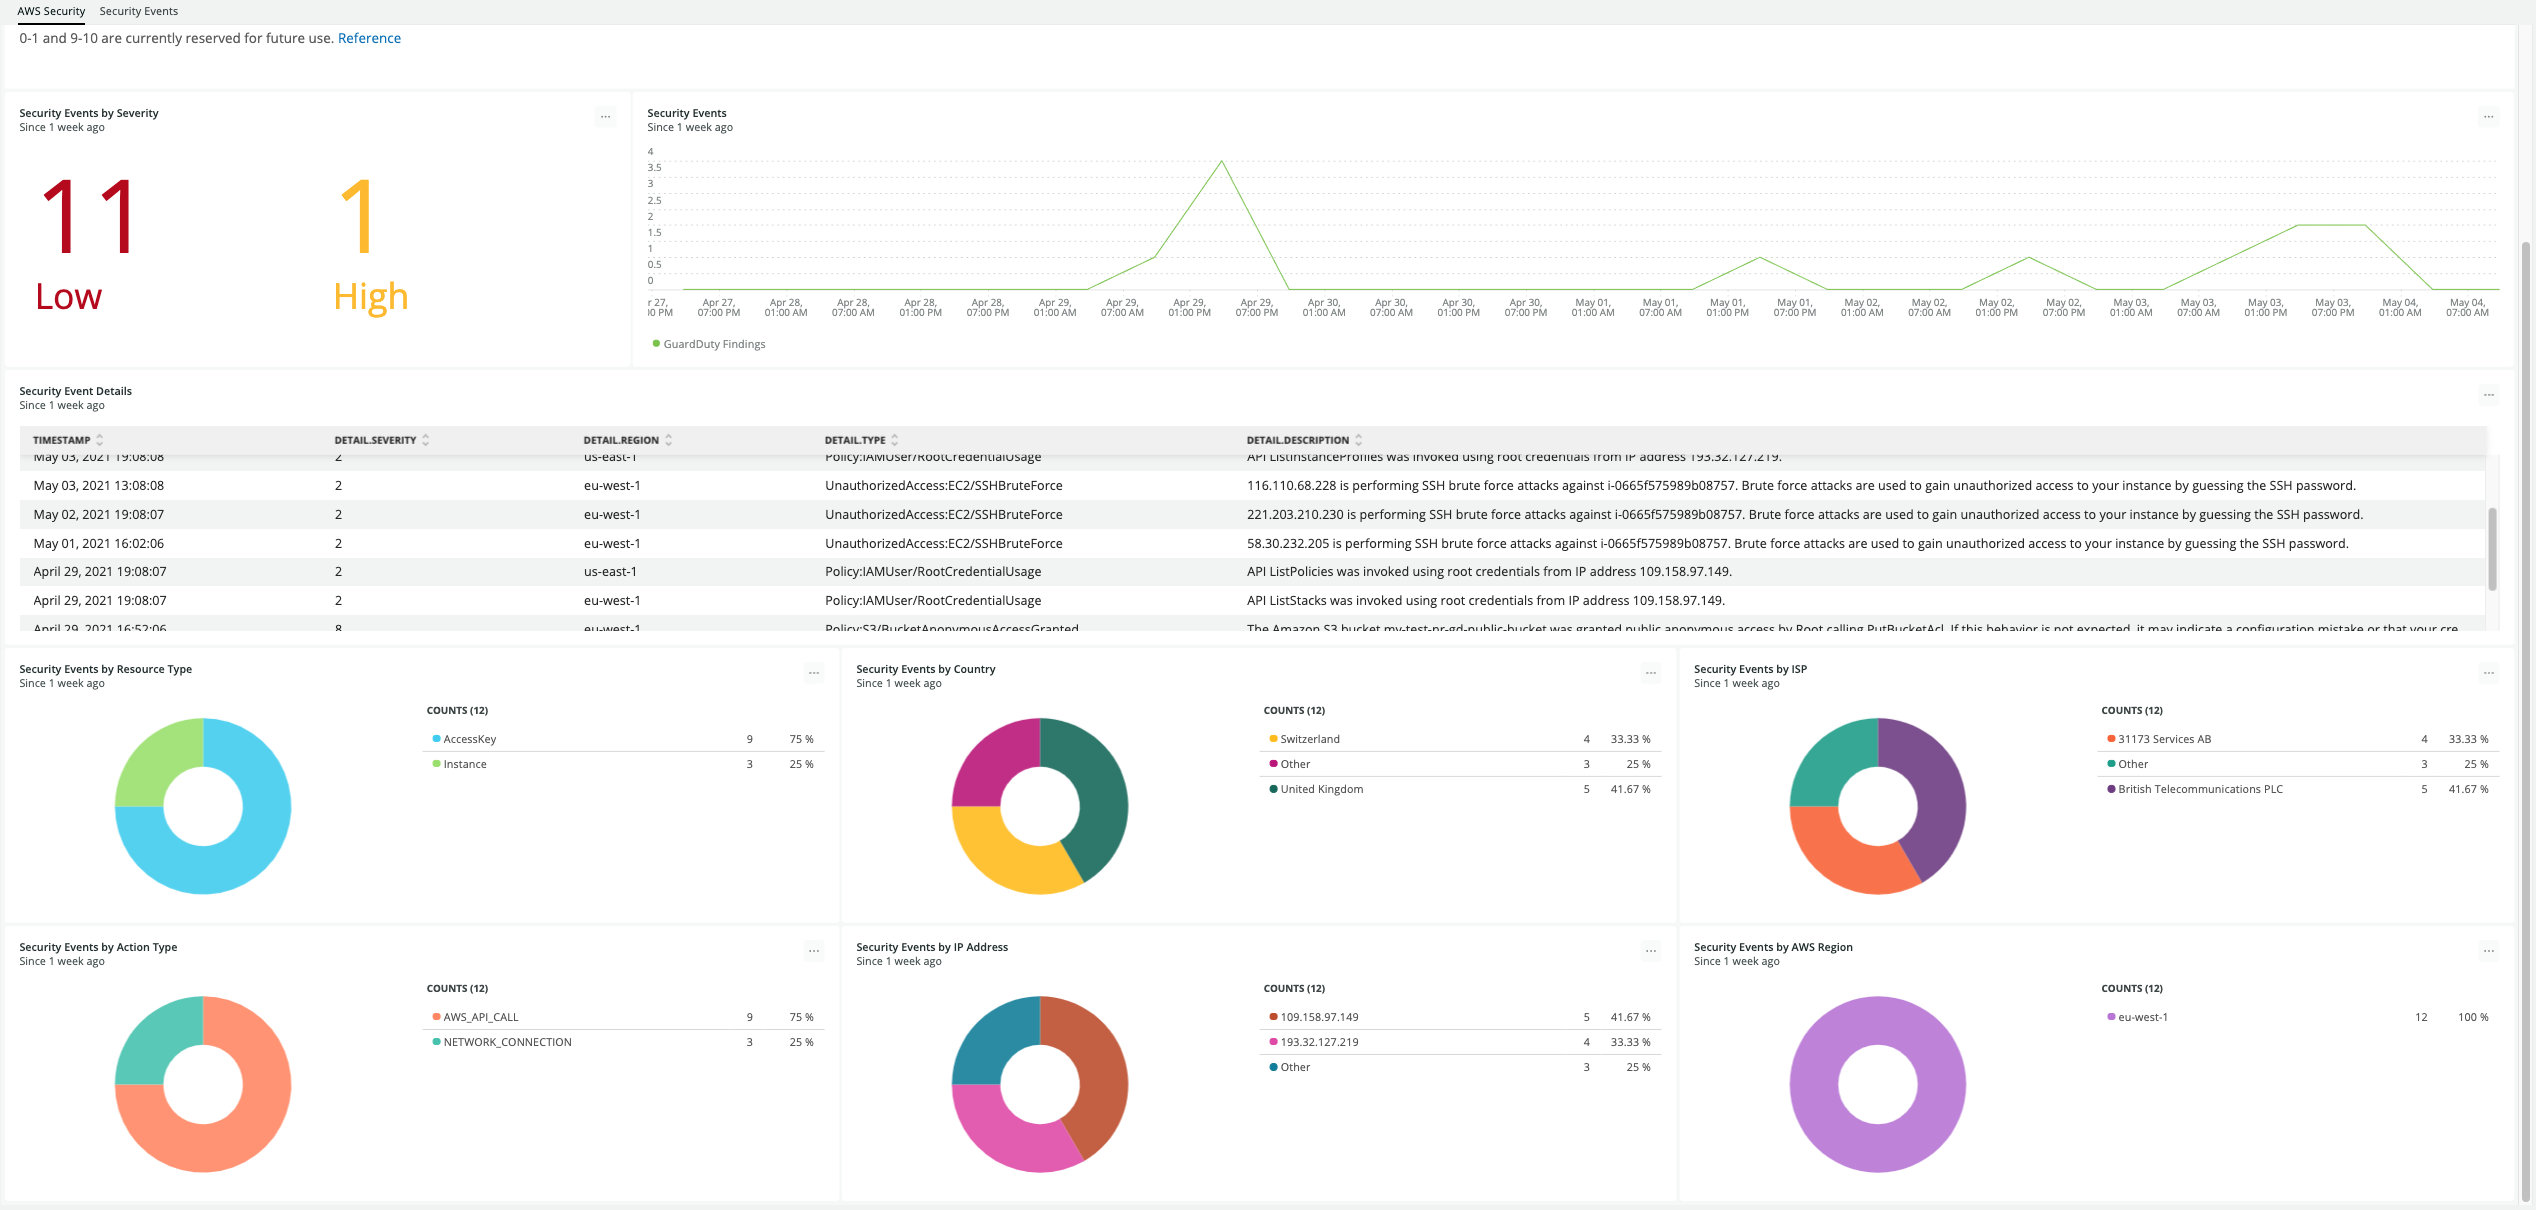Image resolution: width=2536 pixels, height=1210 pixels.
Task: Sort table by DETAIL.TYPE column arrows
Action: (894, 440)
